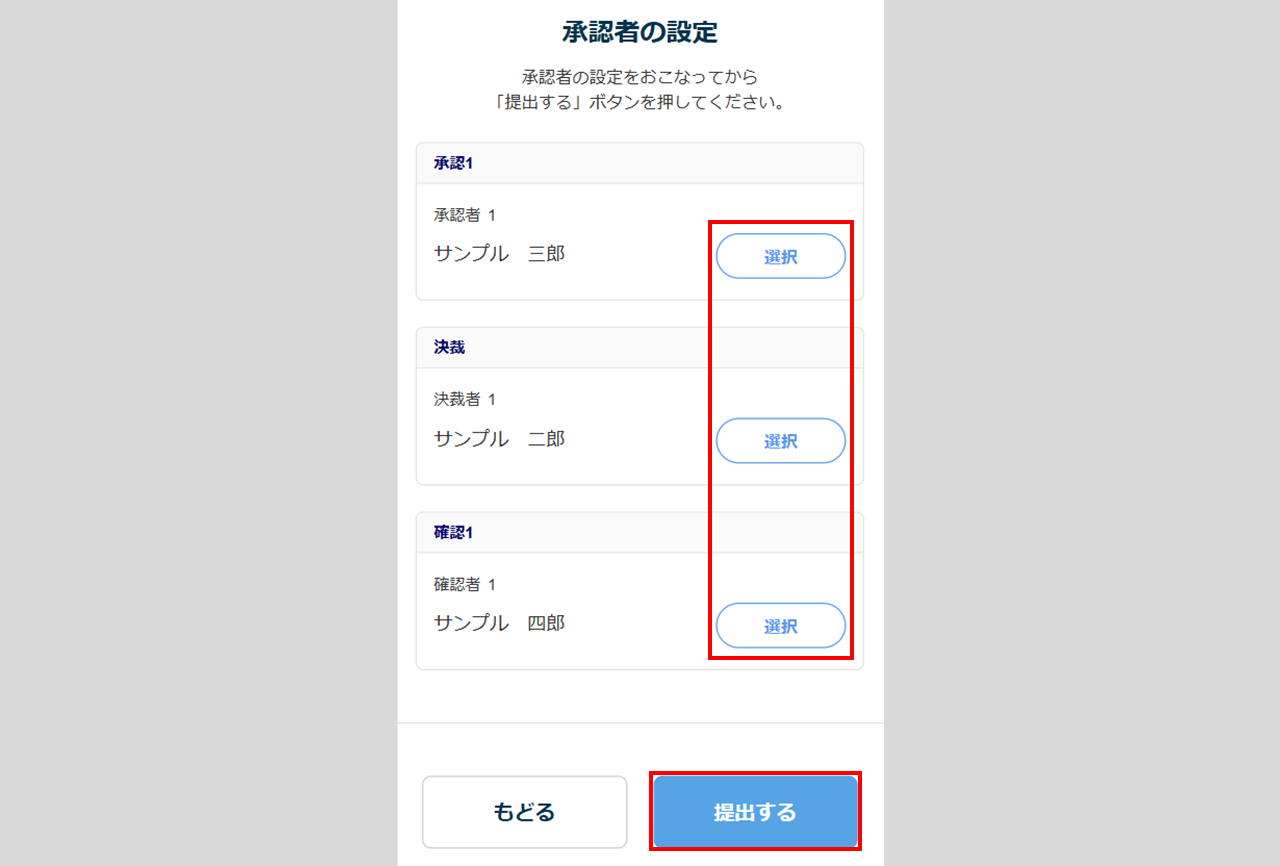Viewport: 1280px width, 866px height.
Task: Click 選択 button for 承認者 1
Action: tap(780, 256)
